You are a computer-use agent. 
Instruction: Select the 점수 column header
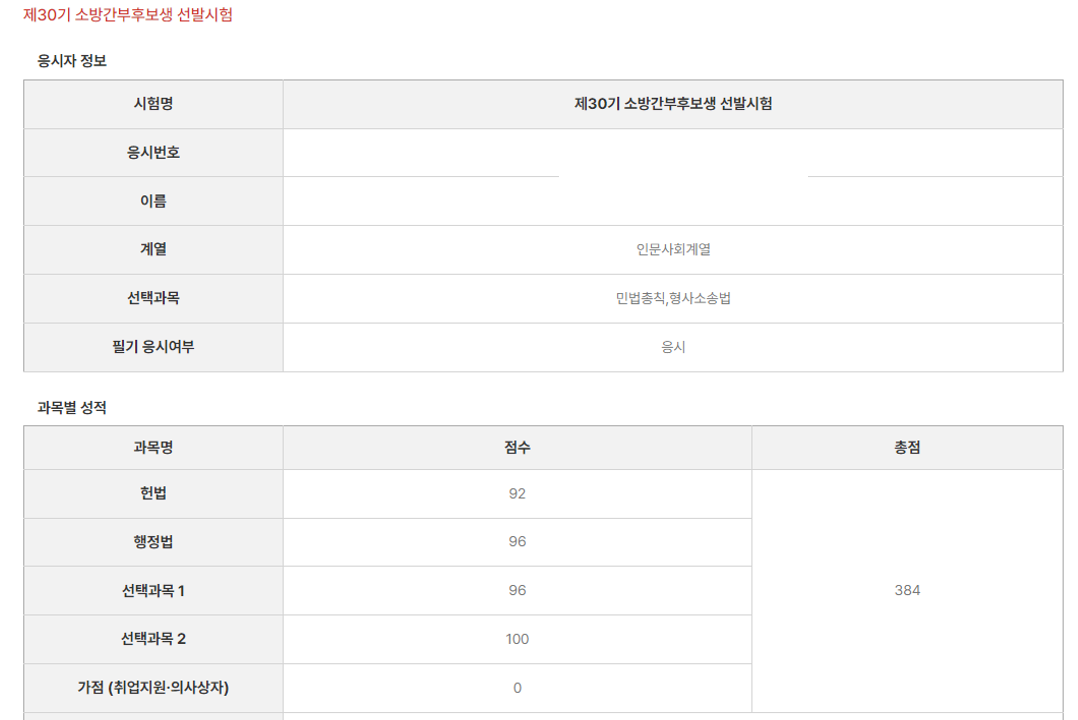517,448
